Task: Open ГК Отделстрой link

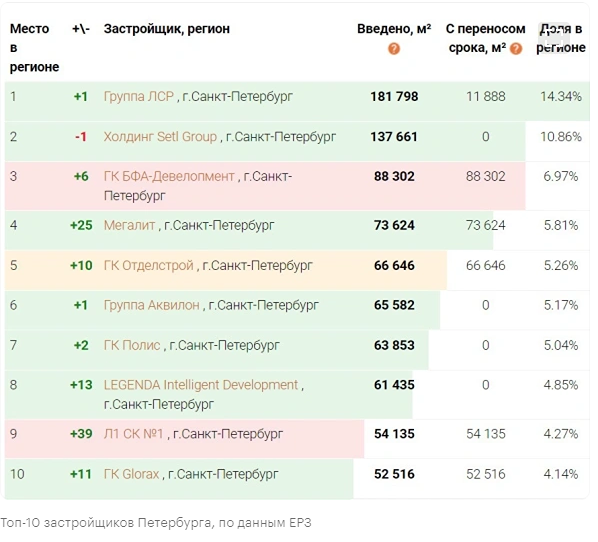Action: (x=149, y=265)
